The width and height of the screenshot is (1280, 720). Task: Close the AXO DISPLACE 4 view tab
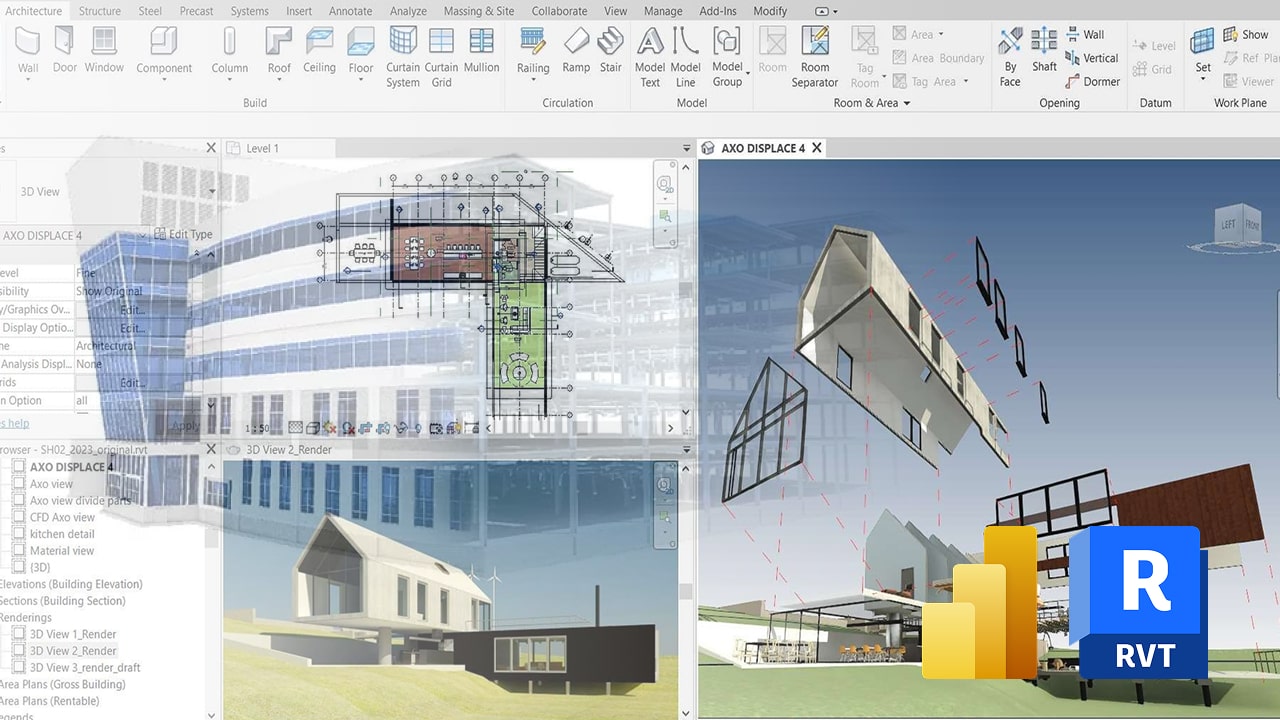pyautogui.click(x=817, y=148)
